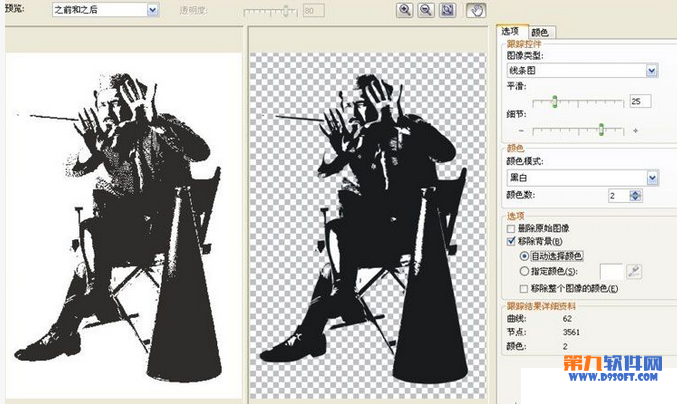Select 自动选择颜色 radio button
677x404 pixels.
(x=524, y=256)
